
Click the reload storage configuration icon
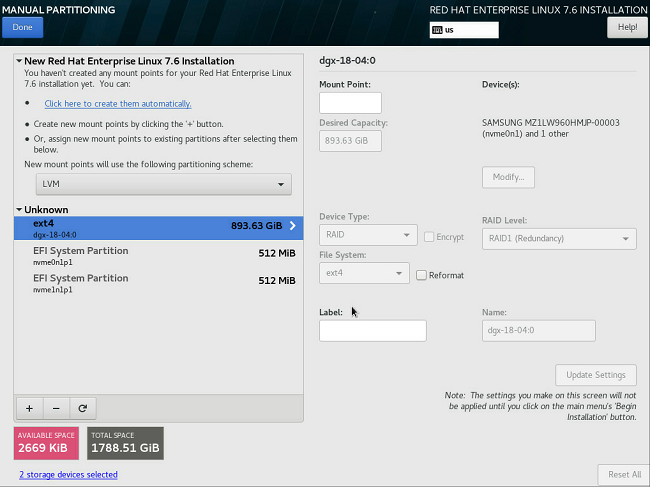tap(82, 408)
